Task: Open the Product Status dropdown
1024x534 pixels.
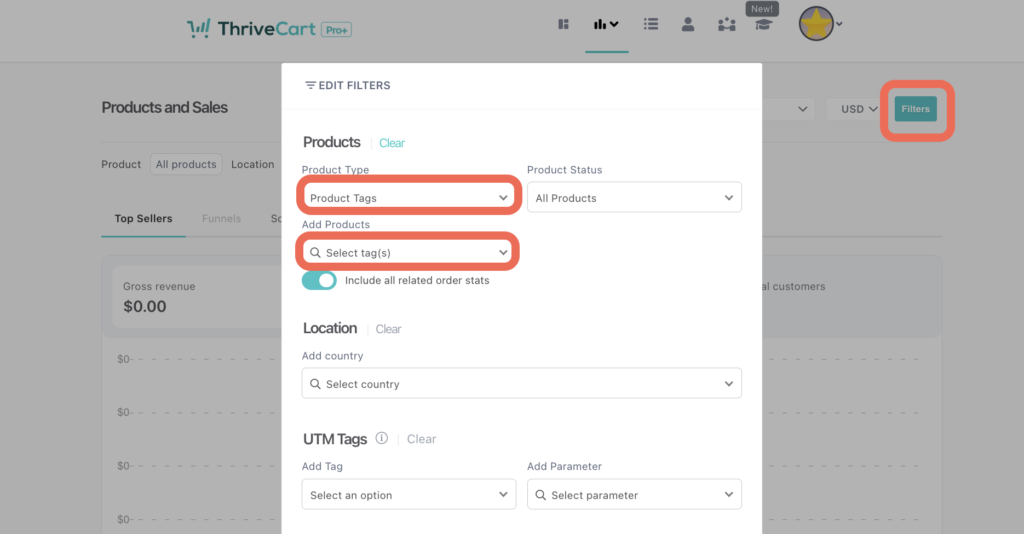Action: point(634,198)
